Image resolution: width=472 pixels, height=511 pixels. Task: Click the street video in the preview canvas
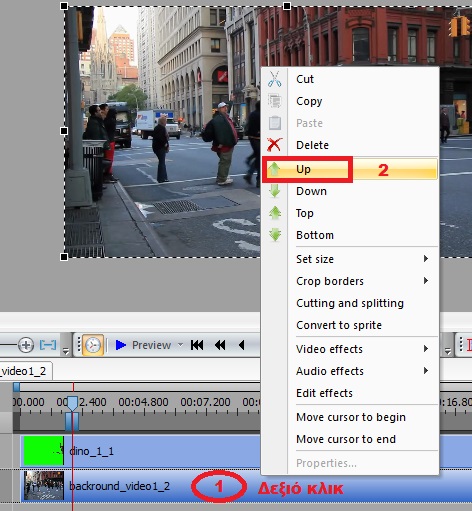[x=162, y=132]
